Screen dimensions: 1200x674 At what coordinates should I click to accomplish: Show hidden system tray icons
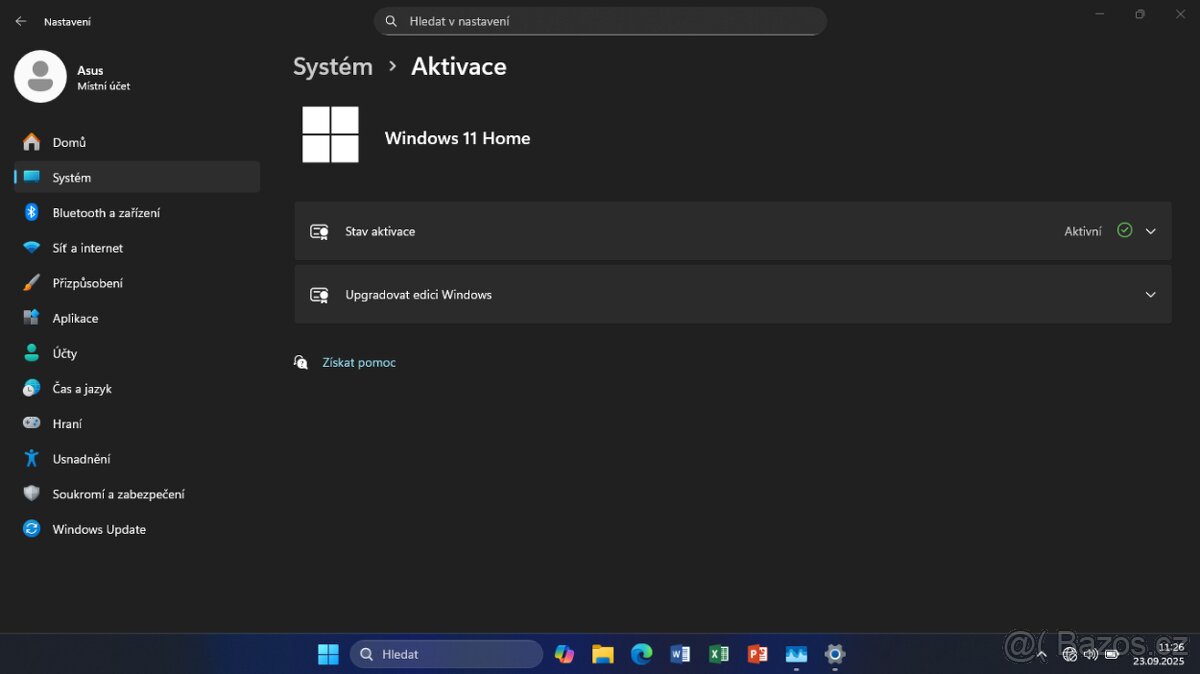1042,653
